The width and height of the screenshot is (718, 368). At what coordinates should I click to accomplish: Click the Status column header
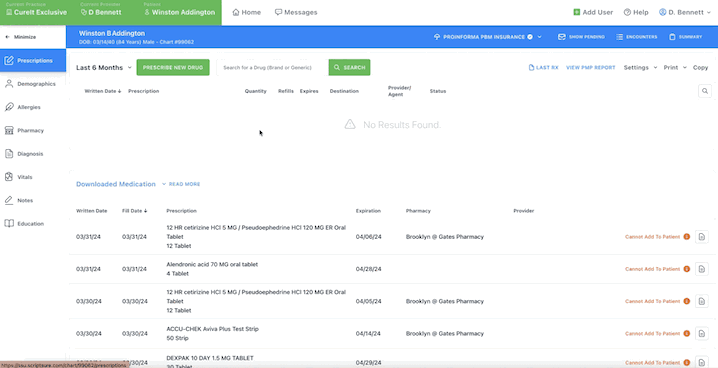(x=438, y=91)
